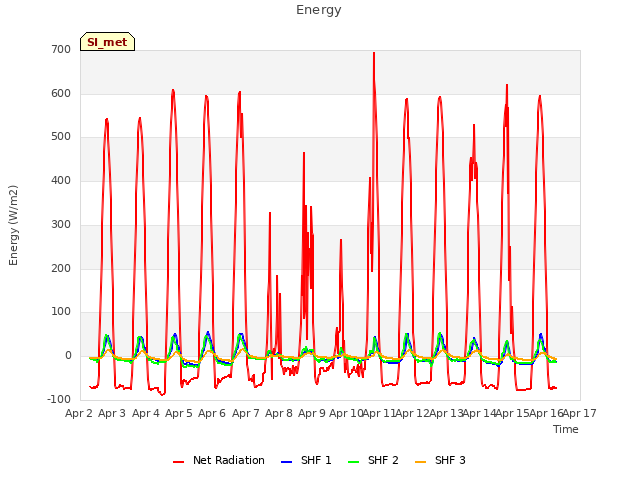
Task: Toggle the SHF 2 legend entry
Action: 373,460
